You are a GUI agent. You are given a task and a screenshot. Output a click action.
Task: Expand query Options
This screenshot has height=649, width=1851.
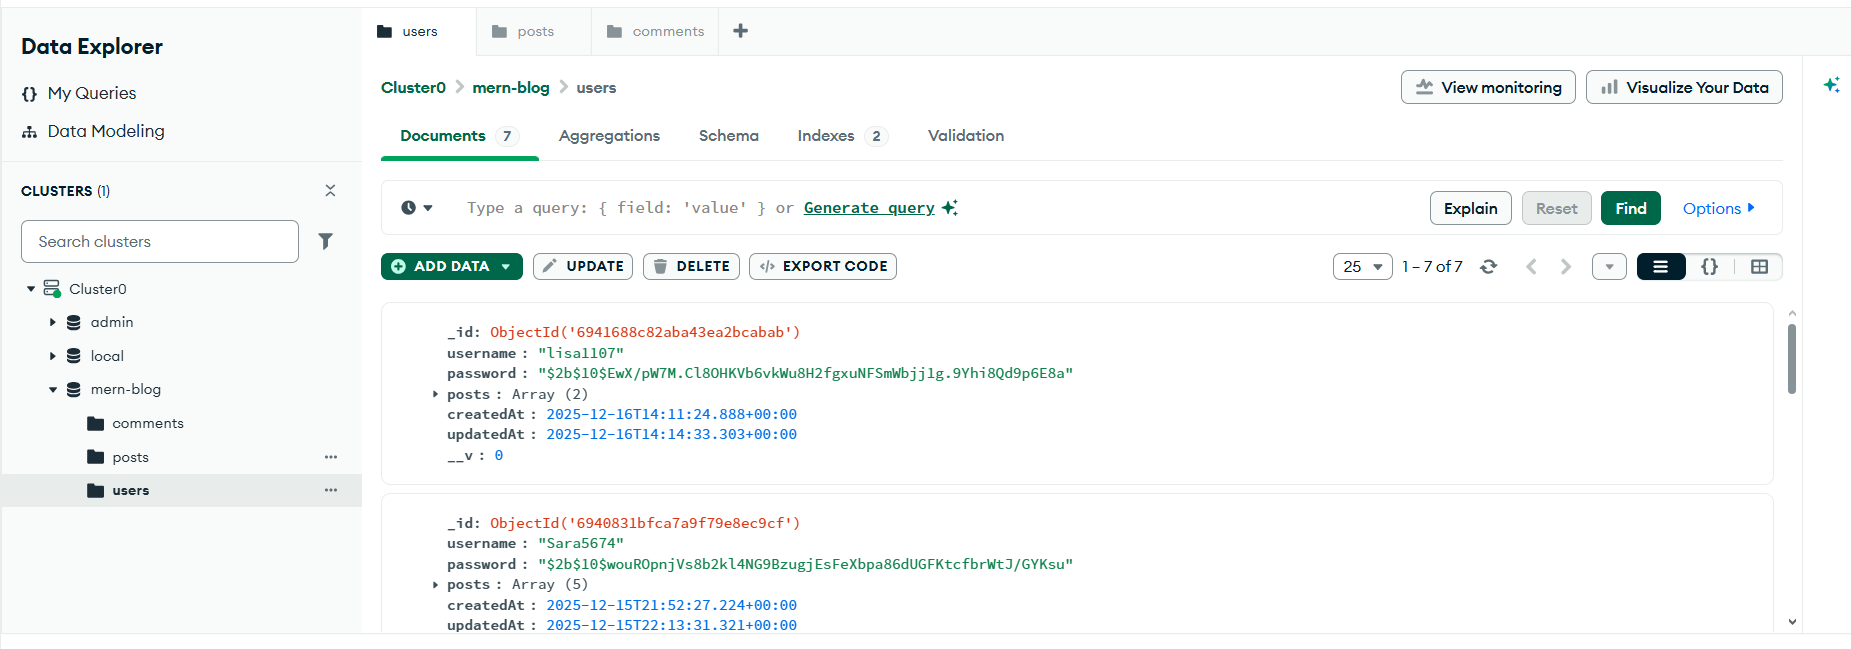tap(1718, 208)
